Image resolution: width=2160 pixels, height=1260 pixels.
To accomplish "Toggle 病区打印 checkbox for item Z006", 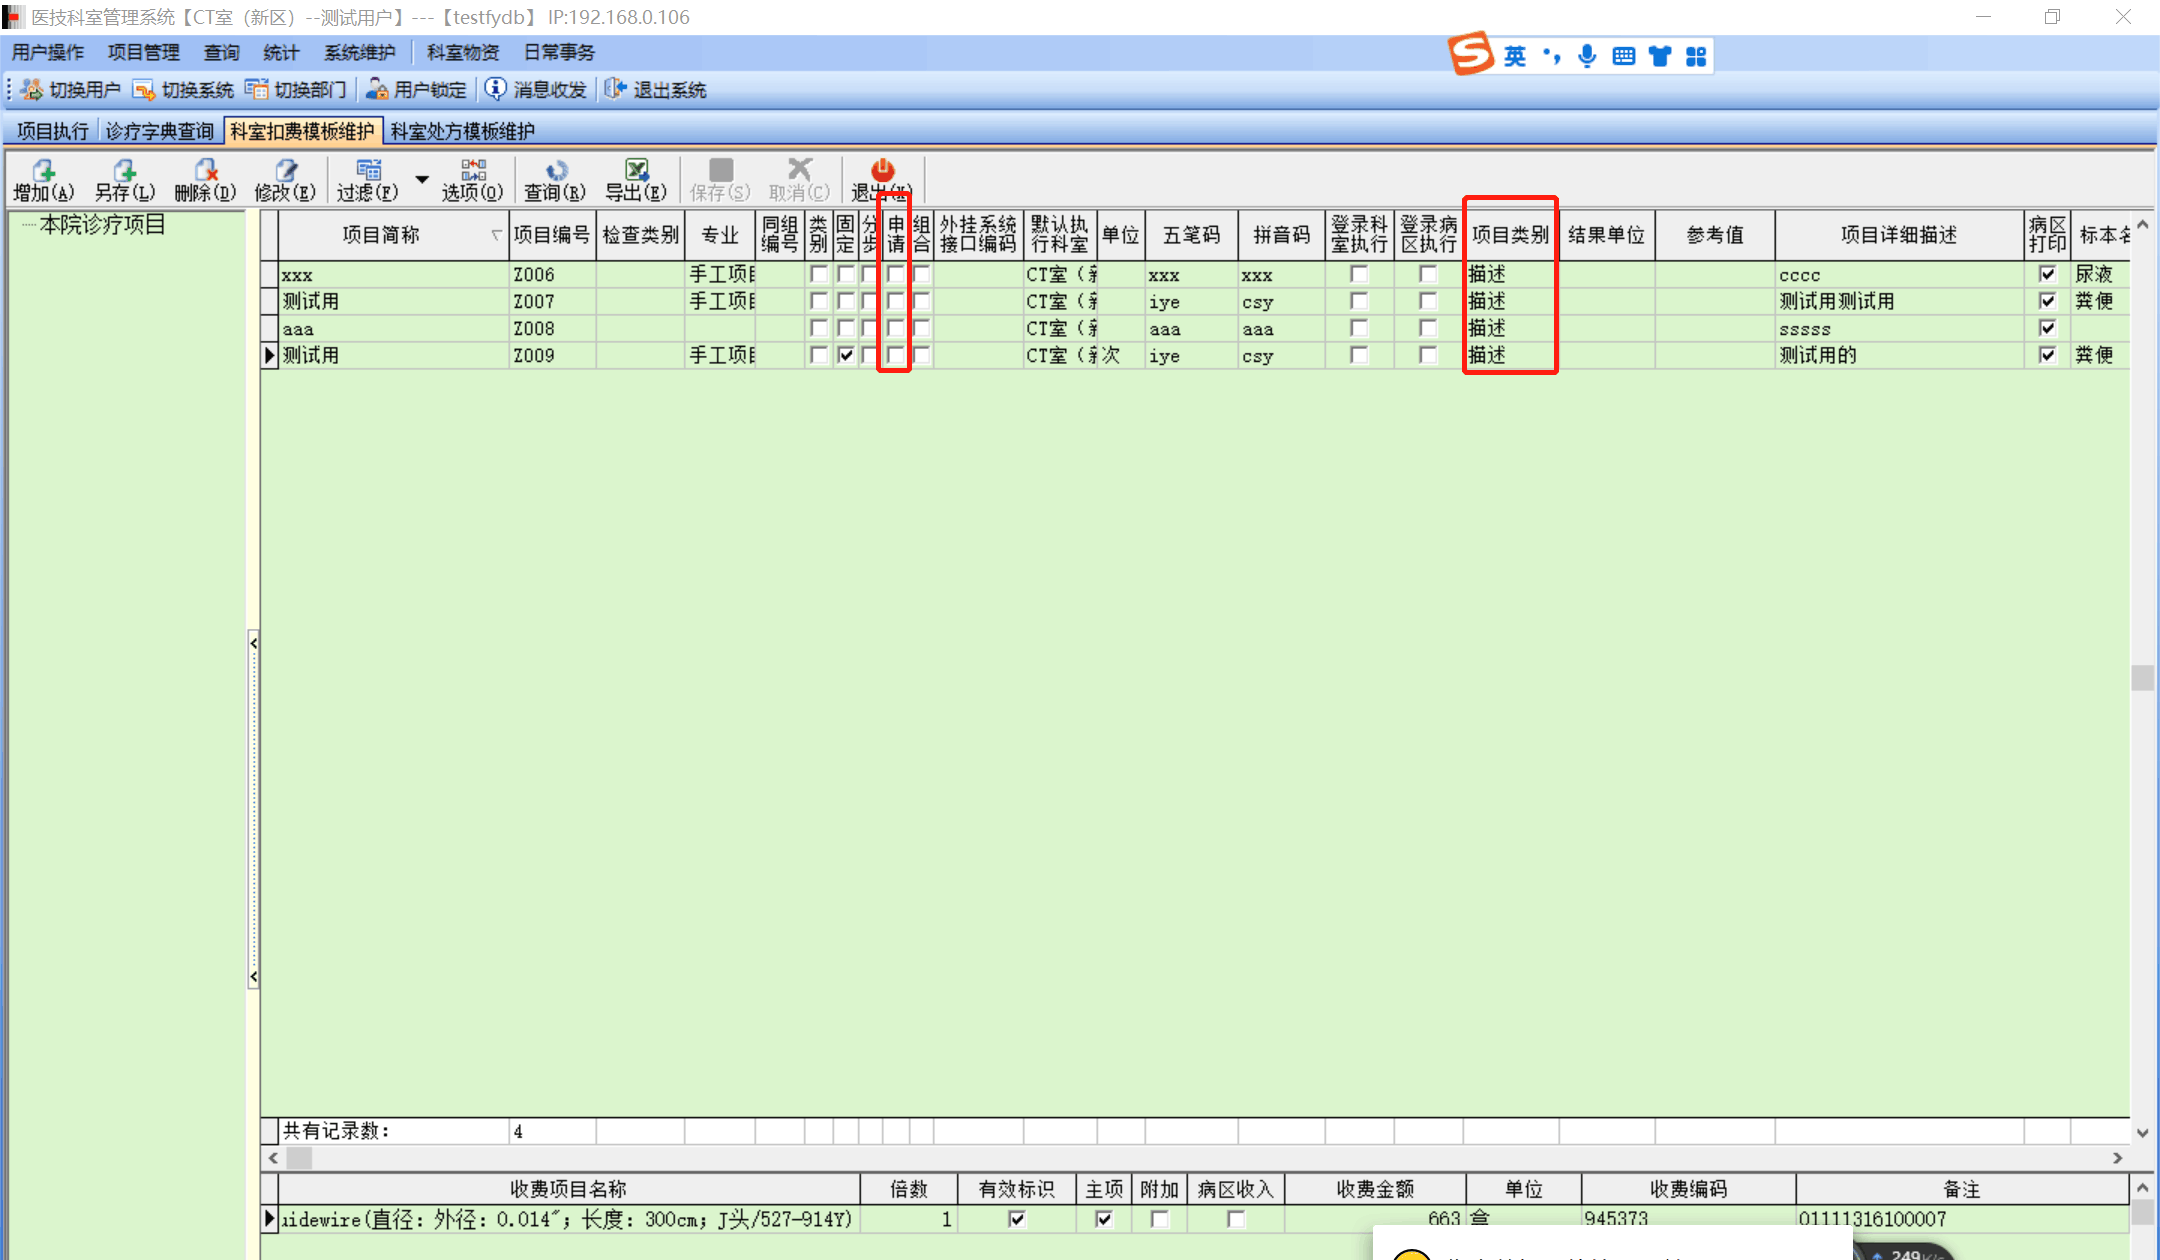I will tap(2047, 274).
